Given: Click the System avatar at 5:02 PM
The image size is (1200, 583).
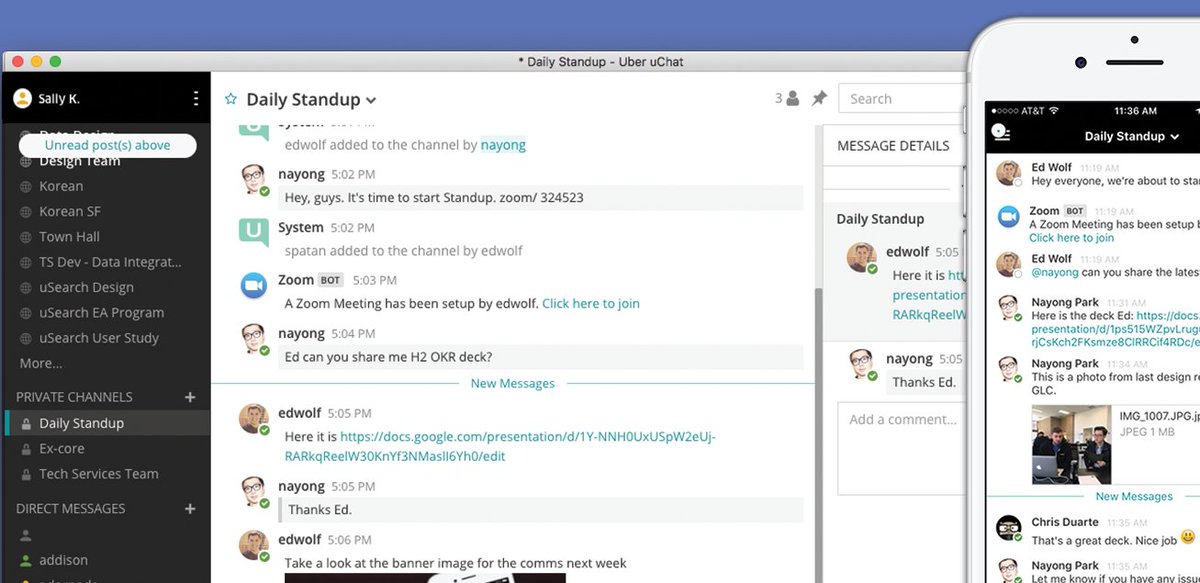Looking at the screenshot, I should [254, 233].
